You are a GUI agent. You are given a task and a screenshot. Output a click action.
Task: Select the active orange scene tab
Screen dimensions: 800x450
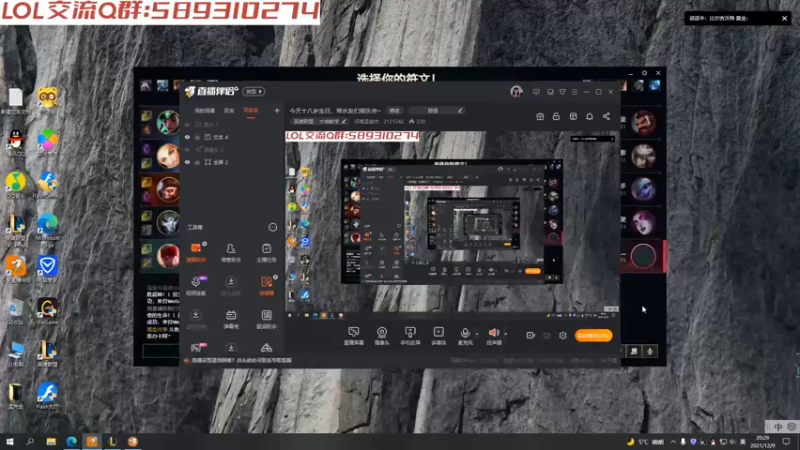point(251,111)
